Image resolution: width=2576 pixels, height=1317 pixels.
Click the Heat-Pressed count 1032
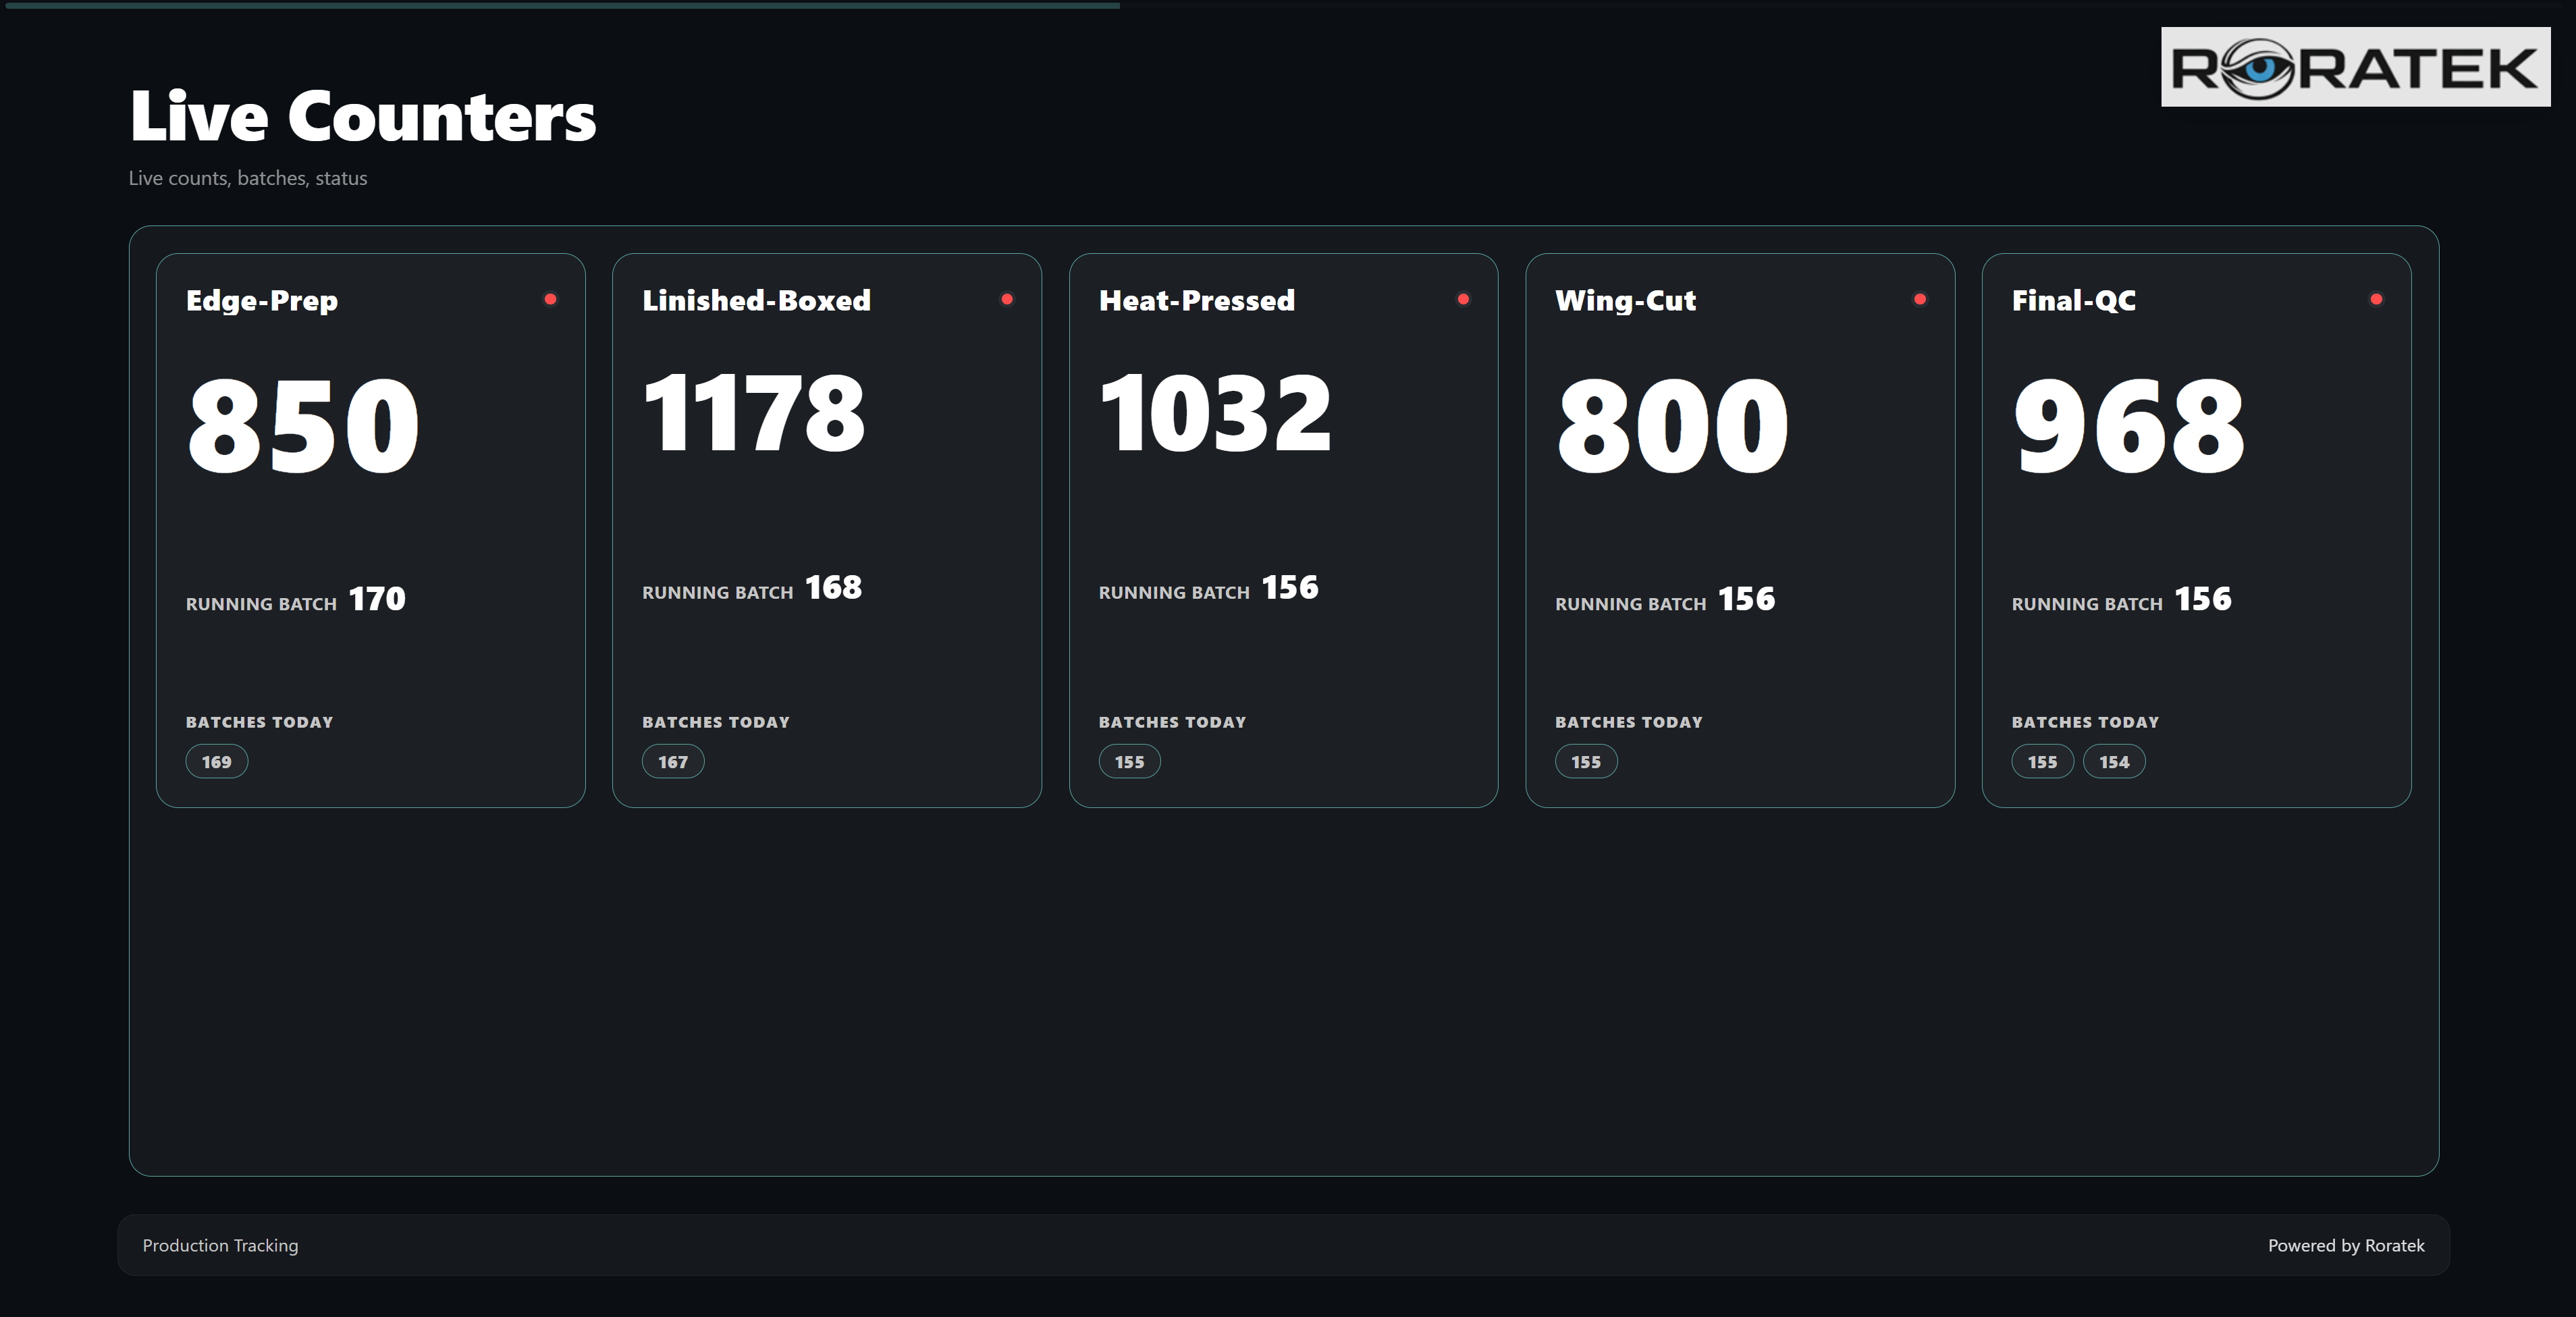(1215, 413)
